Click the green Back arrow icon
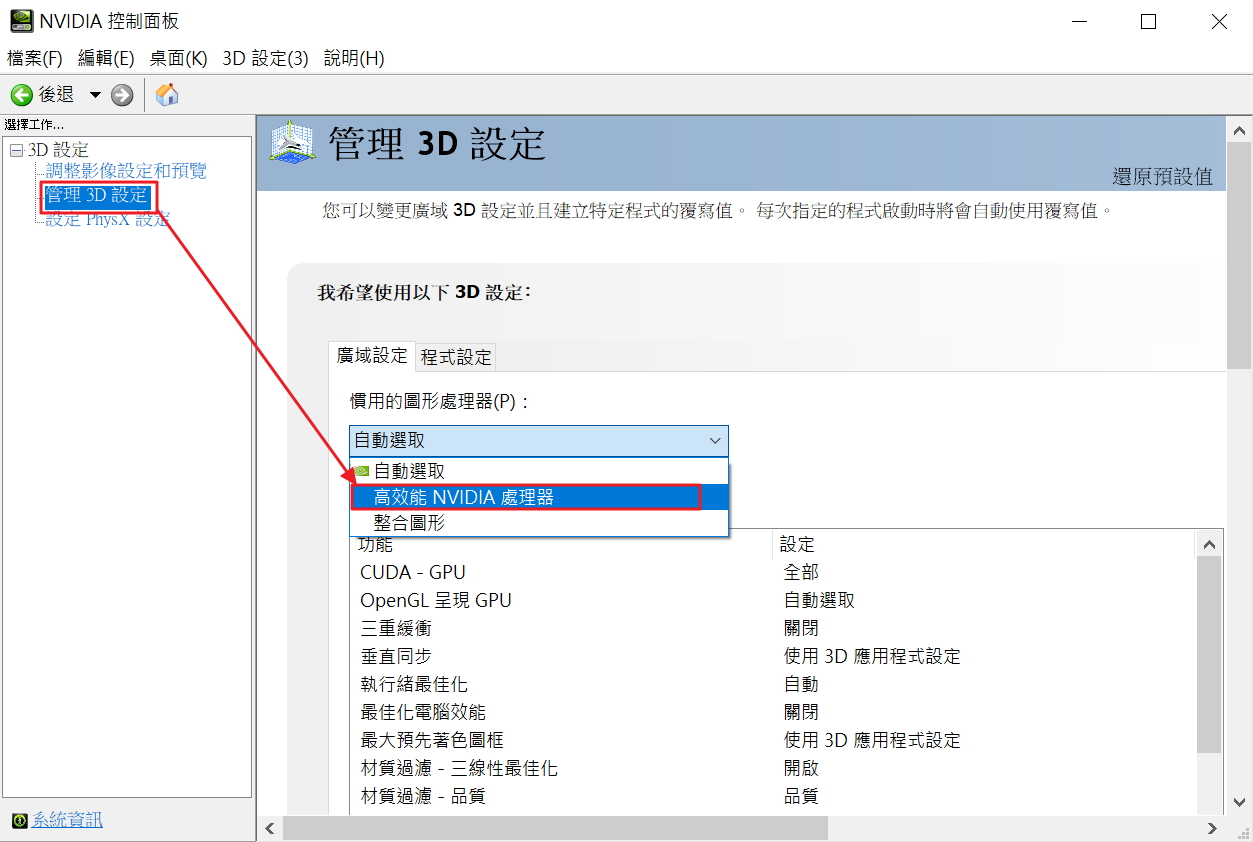Image resolution: width=1253 pixels, height=842 pixels. (21, 95)
